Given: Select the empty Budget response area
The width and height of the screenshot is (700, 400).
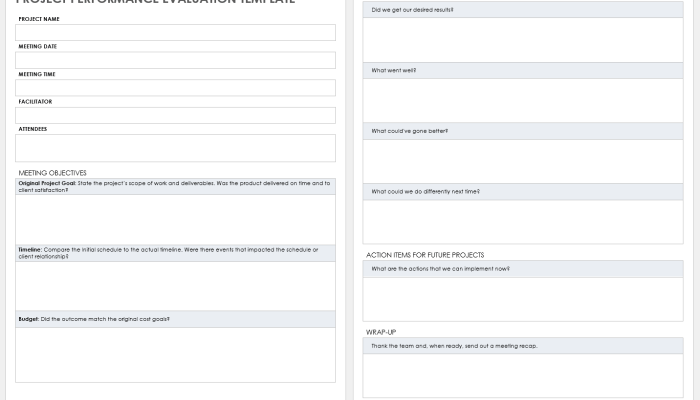Looking at the screenshot, I should 175,354.
